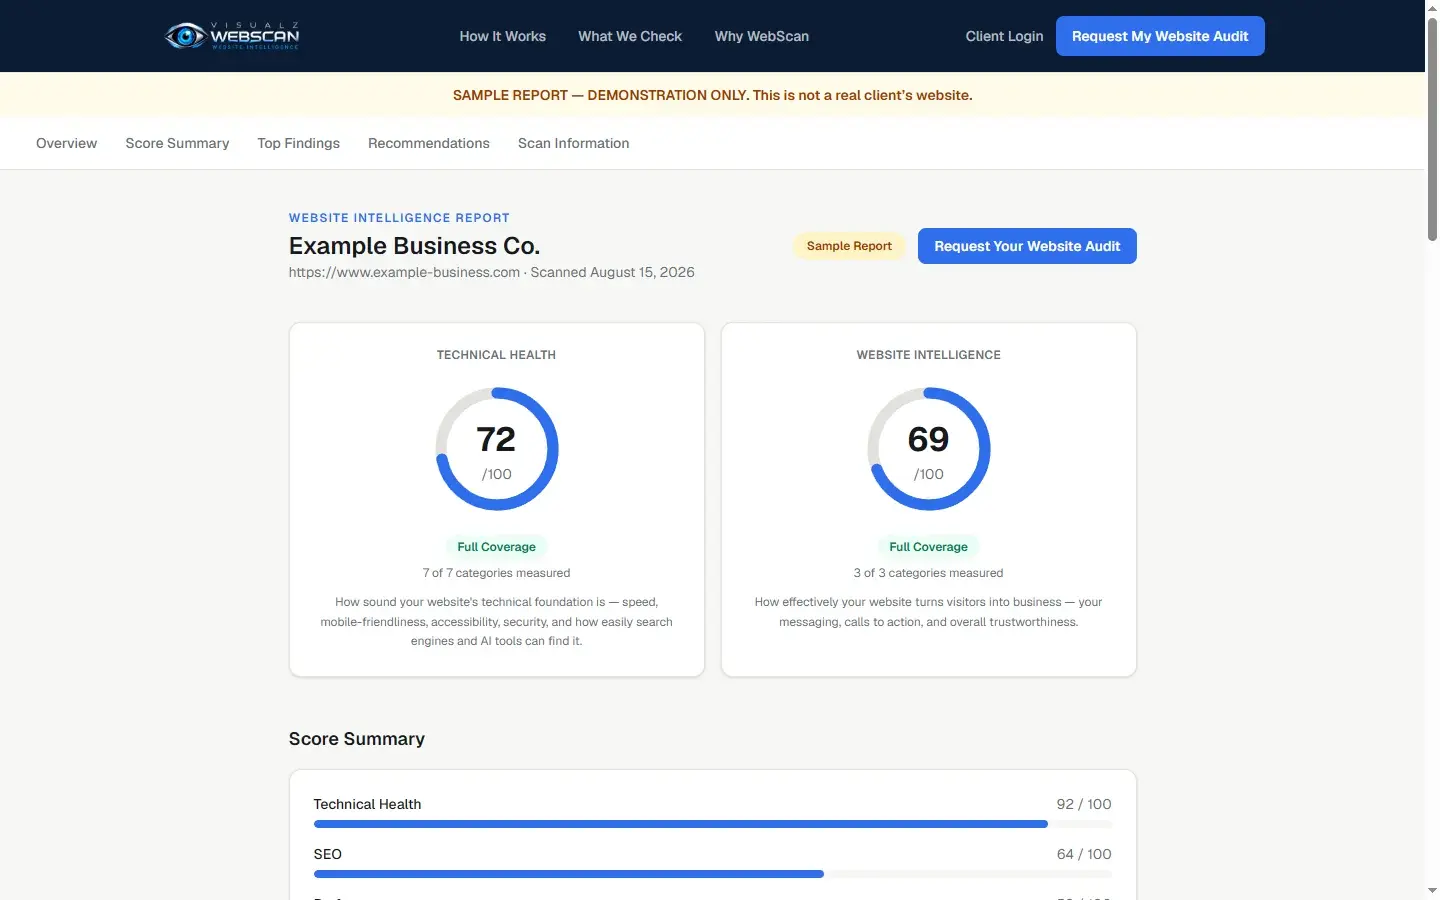Viewport: 1440px width, 900px height.
Task: Click the example-business.com URL text
Action: coord(404,272)
